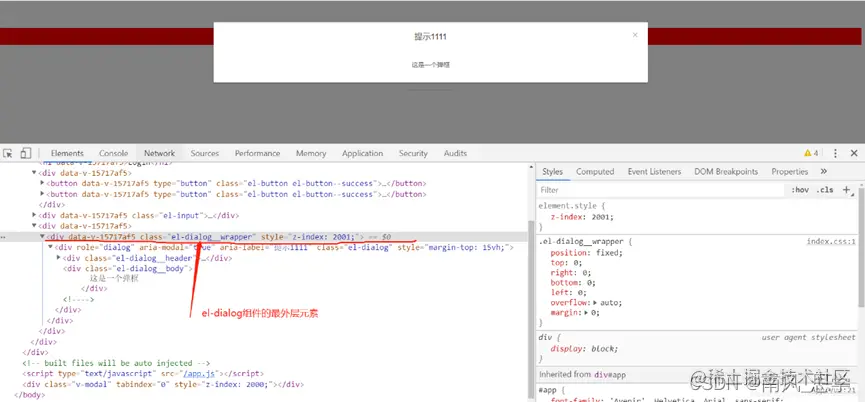Switch to the Console tab
865x402 pixels.
point(114,153)
